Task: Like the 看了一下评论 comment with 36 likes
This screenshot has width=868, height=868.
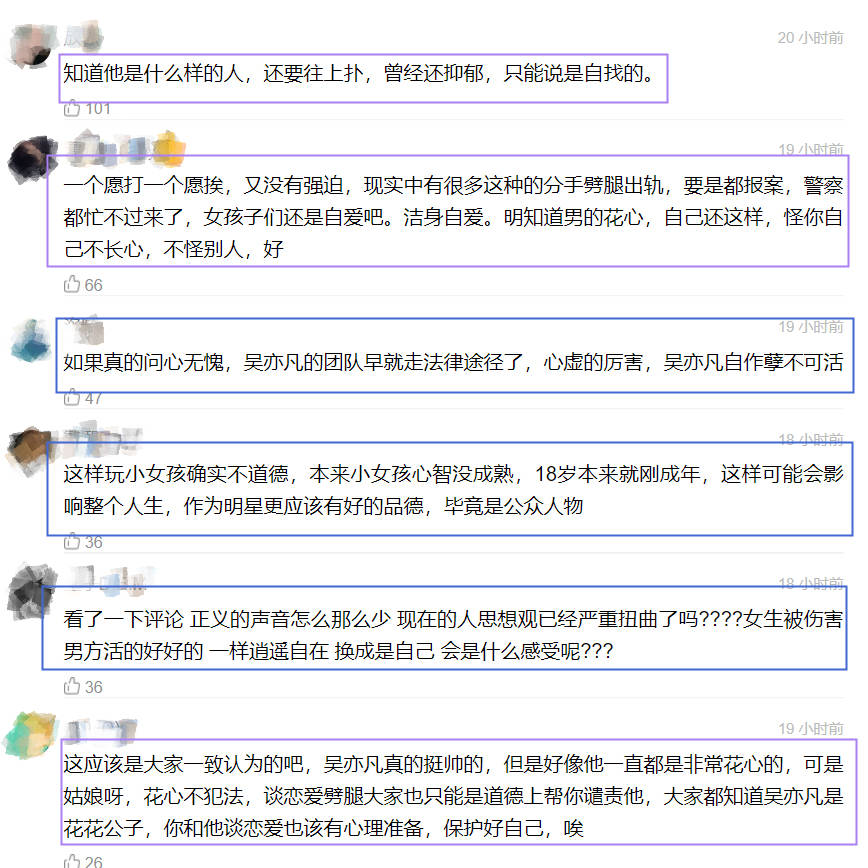Action: [x=72, y=686]
